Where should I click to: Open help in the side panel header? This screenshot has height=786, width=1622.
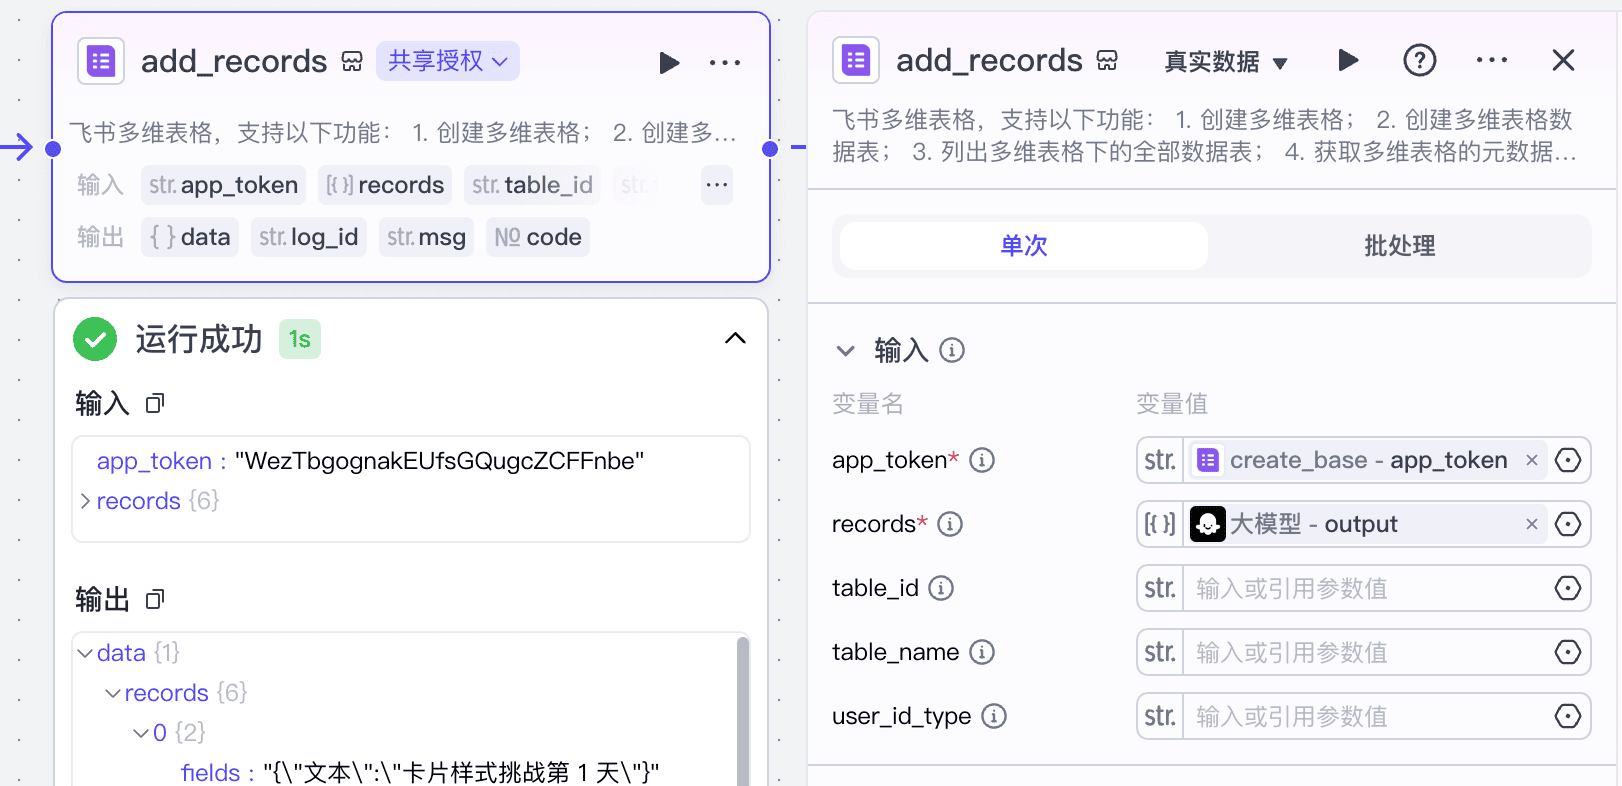point(1420,60)
